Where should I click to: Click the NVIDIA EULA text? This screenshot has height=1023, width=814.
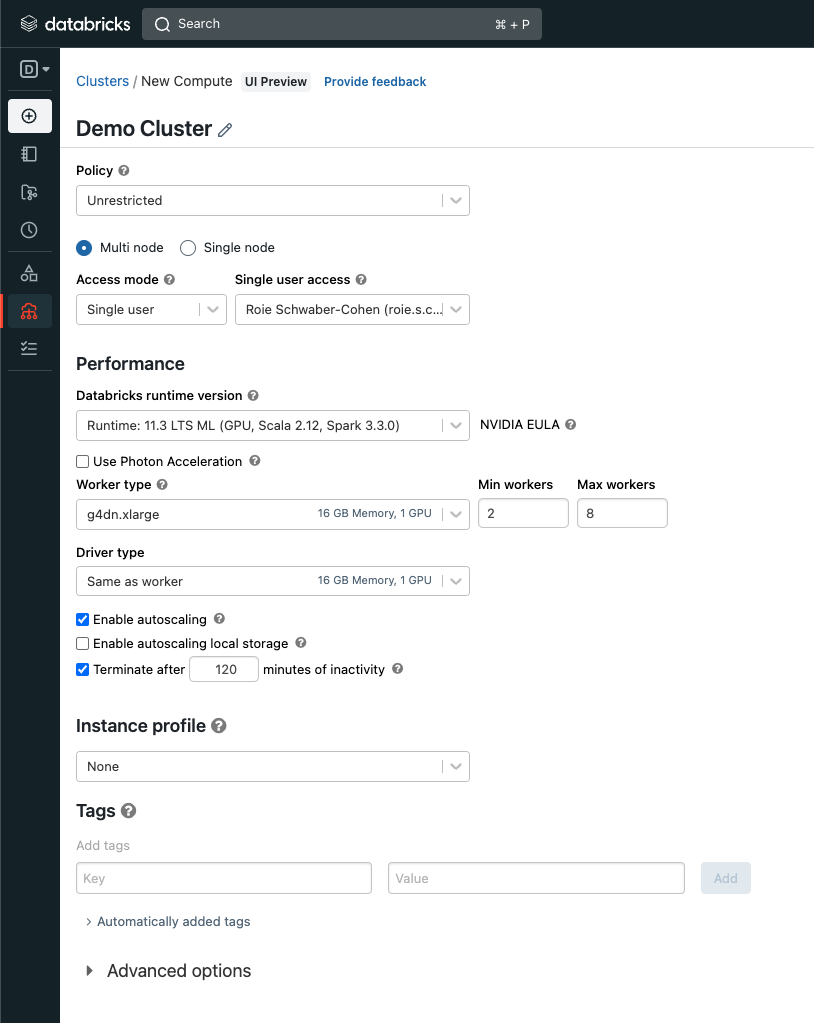click(520, 425)
